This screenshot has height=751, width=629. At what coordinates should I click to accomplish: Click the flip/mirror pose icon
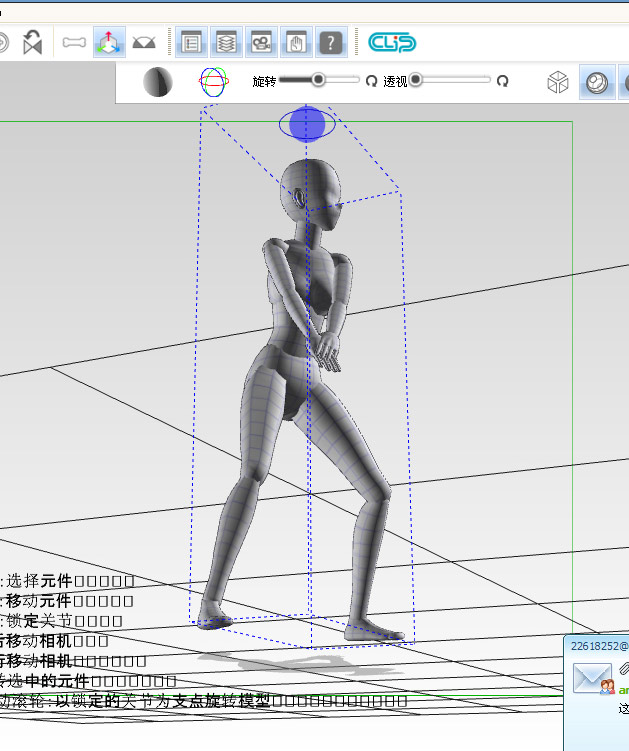(x=32, y=42)
